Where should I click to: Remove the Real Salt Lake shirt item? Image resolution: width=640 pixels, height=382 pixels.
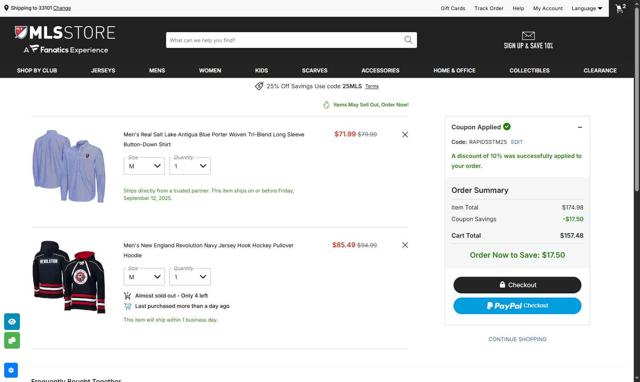(405, 134)
